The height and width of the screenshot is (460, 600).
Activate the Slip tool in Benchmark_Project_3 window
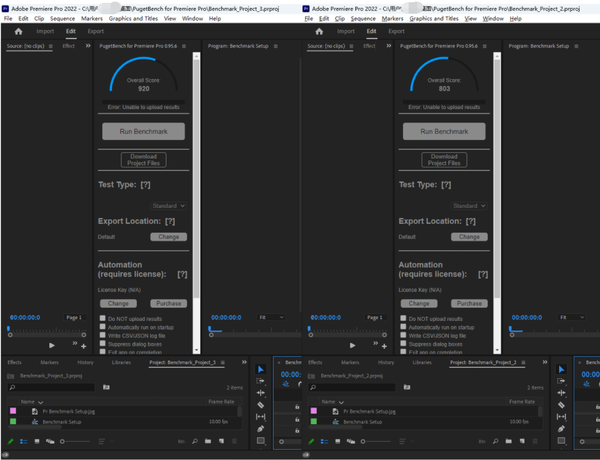click(x=261, y=417)
